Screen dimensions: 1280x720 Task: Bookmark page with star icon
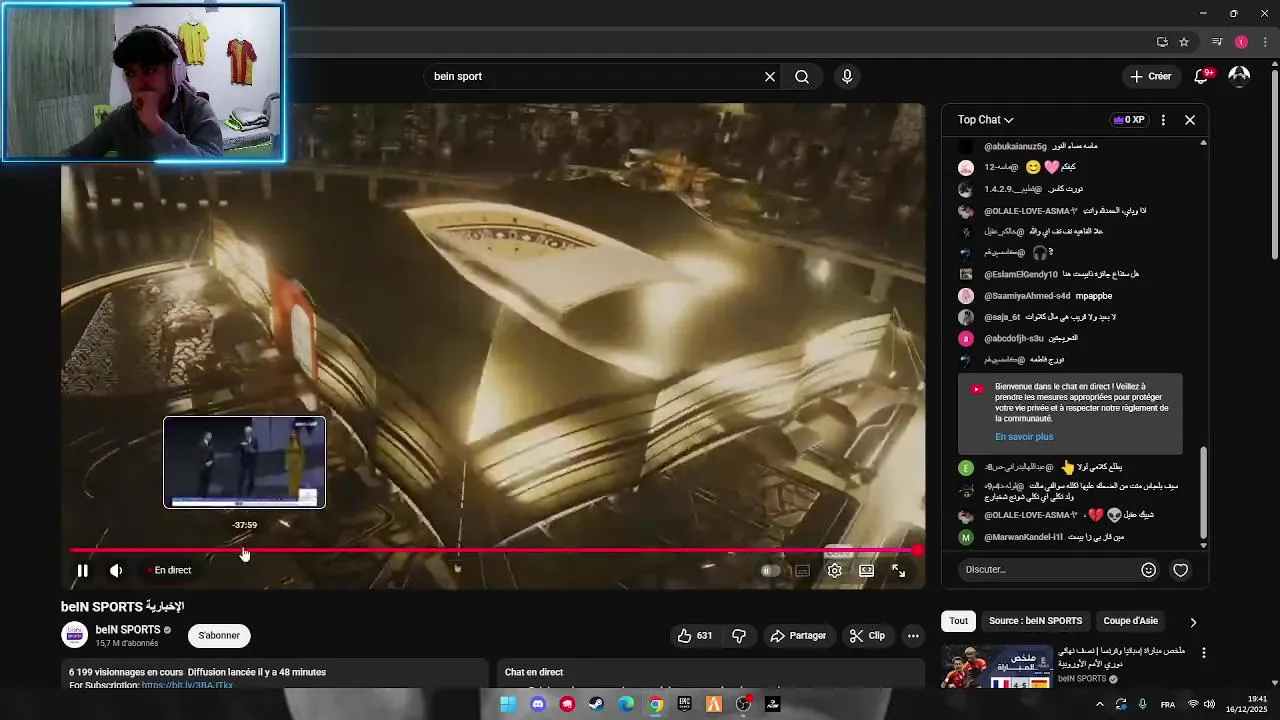tap(1184, 42)
